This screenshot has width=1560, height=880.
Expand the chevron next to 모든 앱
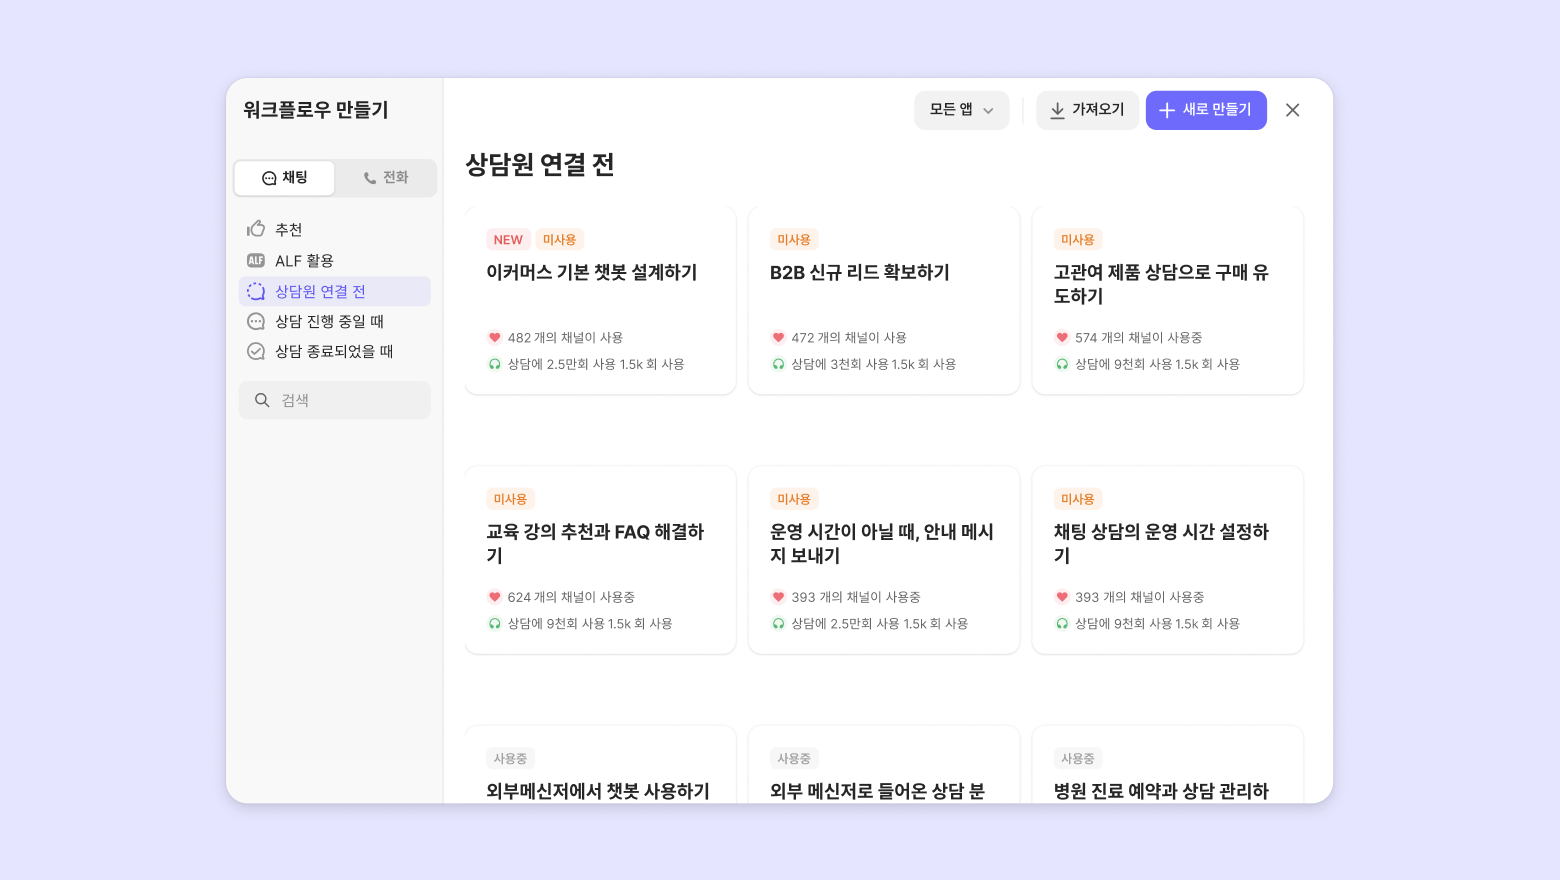pos(988,111)
